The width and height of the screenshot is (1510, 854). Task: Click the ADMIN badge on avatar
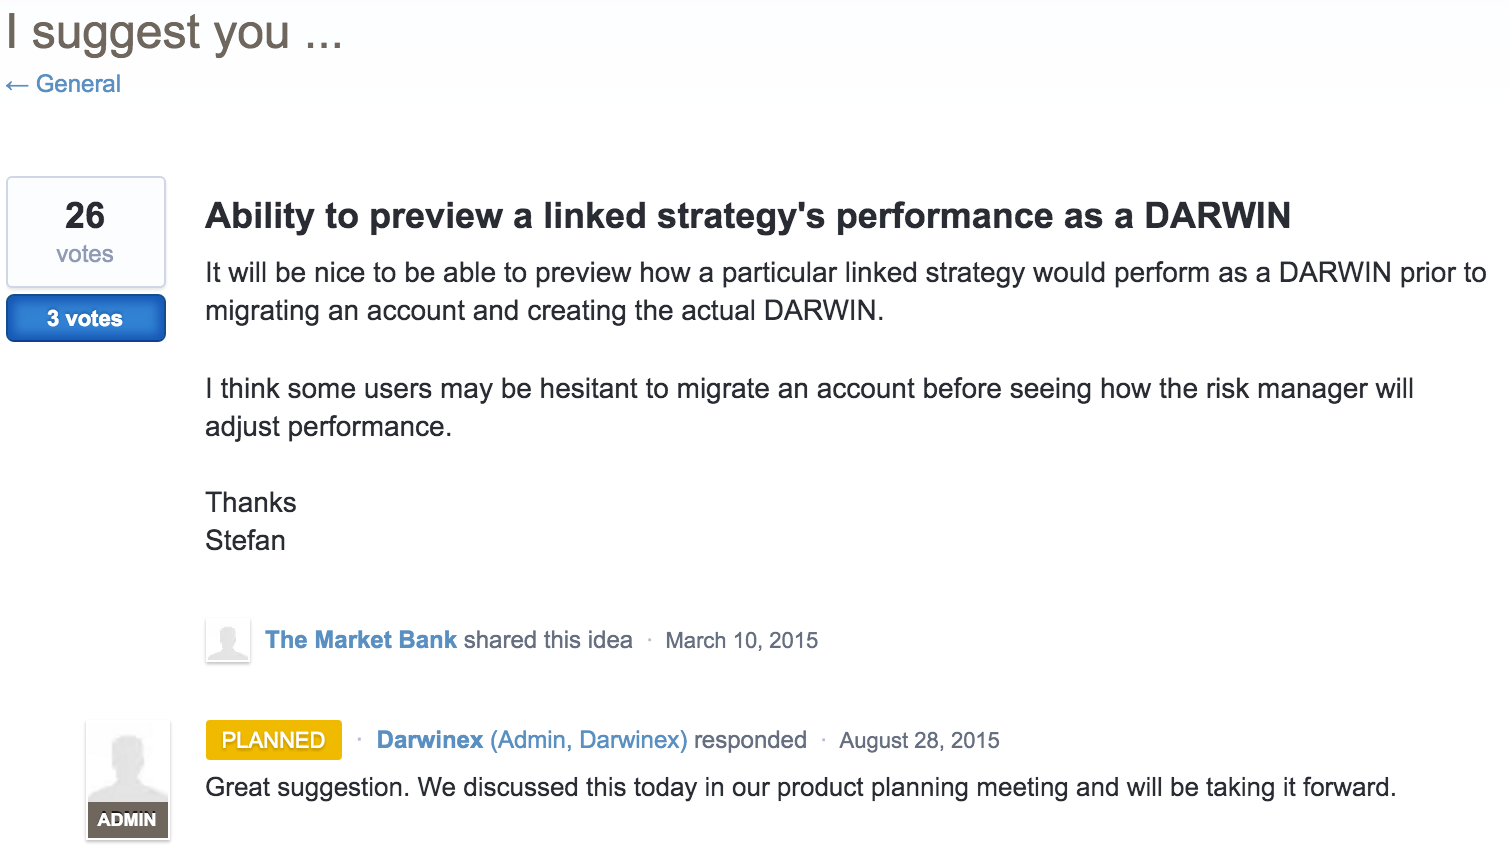coord(127,820)
